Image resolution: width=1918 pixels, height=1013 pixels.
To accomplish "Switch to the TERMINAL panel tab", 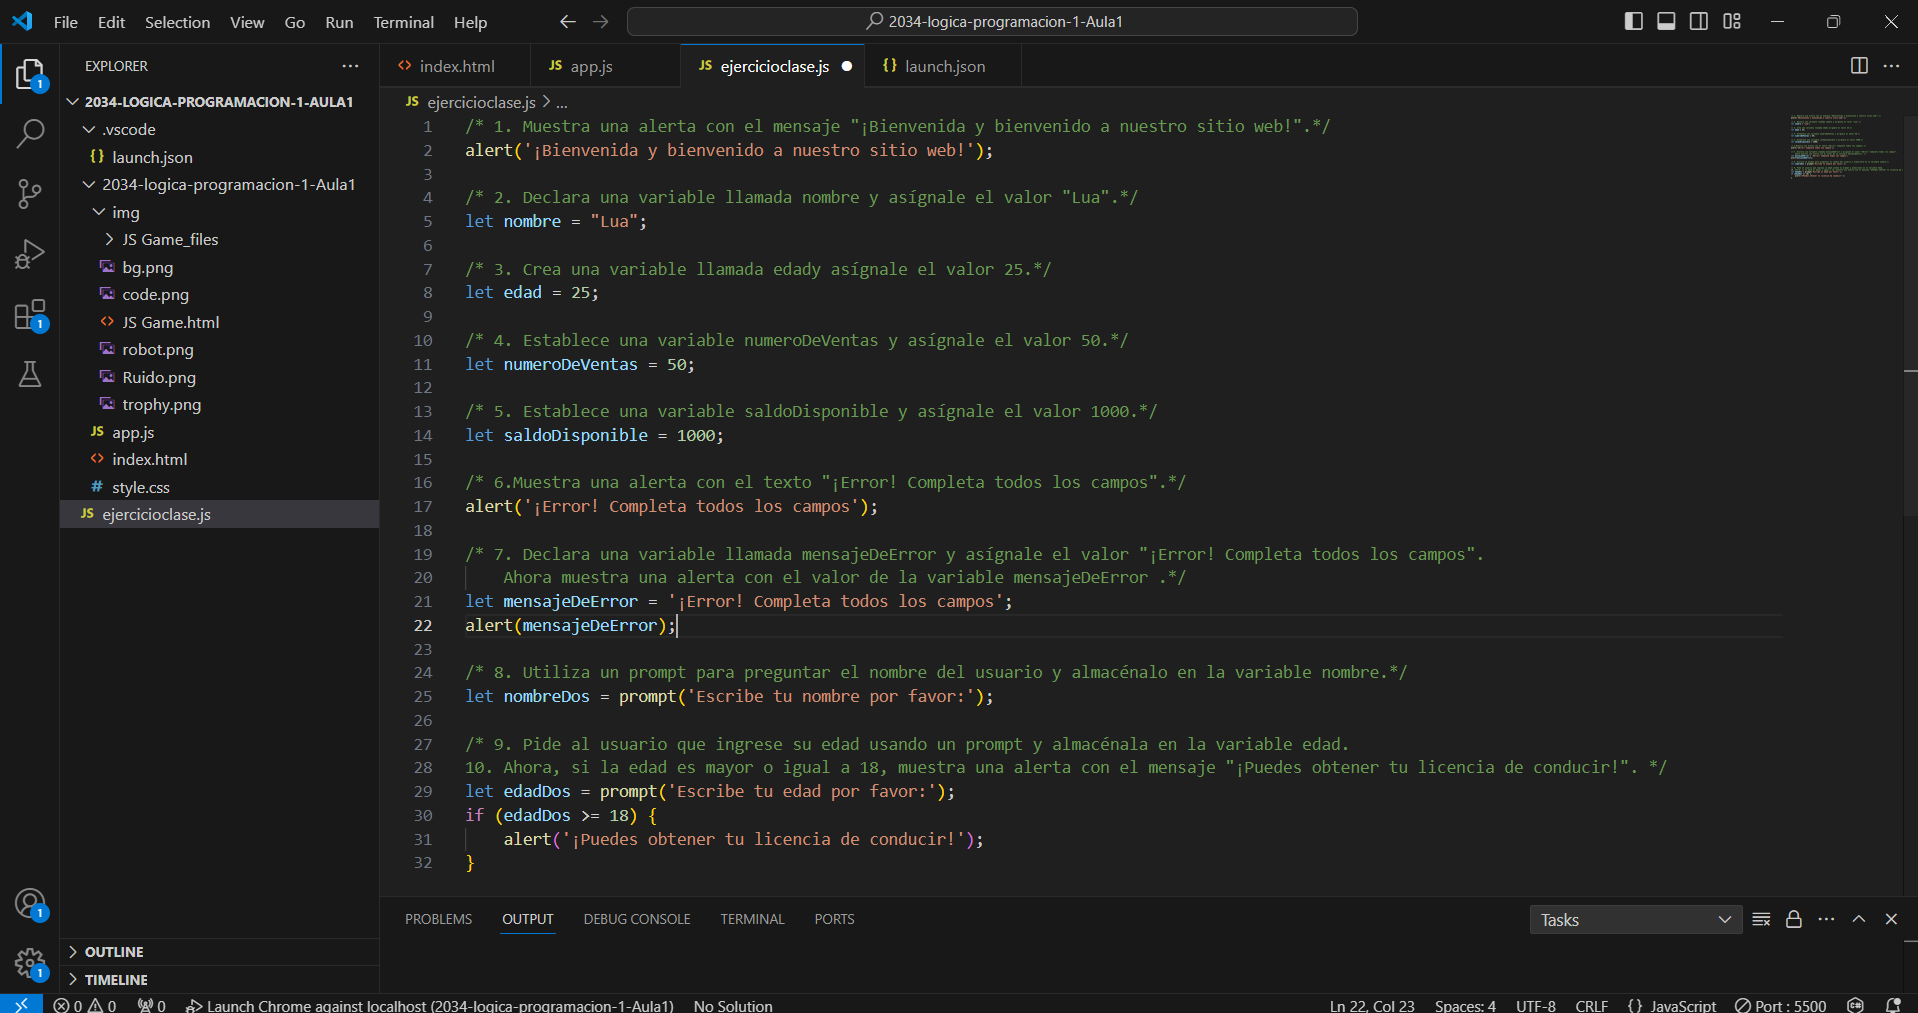I will tap(752, 919).
